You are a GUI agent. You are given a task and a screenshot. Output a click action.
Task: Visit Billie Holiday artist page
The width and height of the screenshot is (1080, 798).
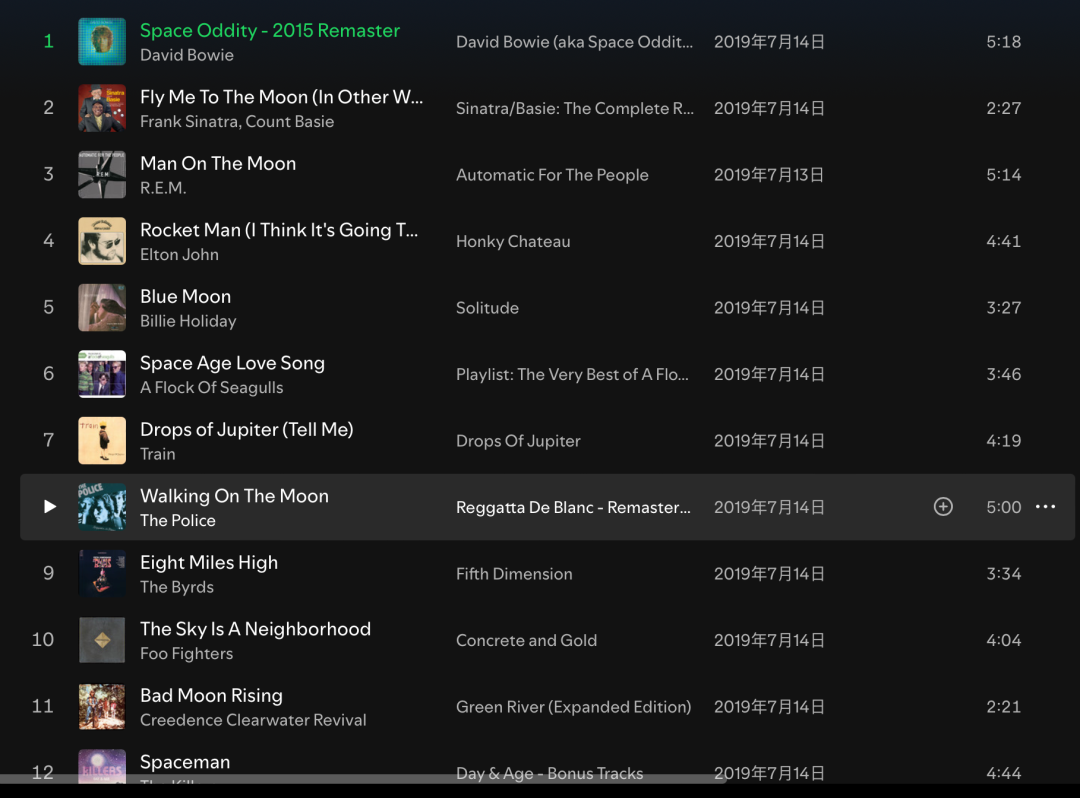point(188,322)
